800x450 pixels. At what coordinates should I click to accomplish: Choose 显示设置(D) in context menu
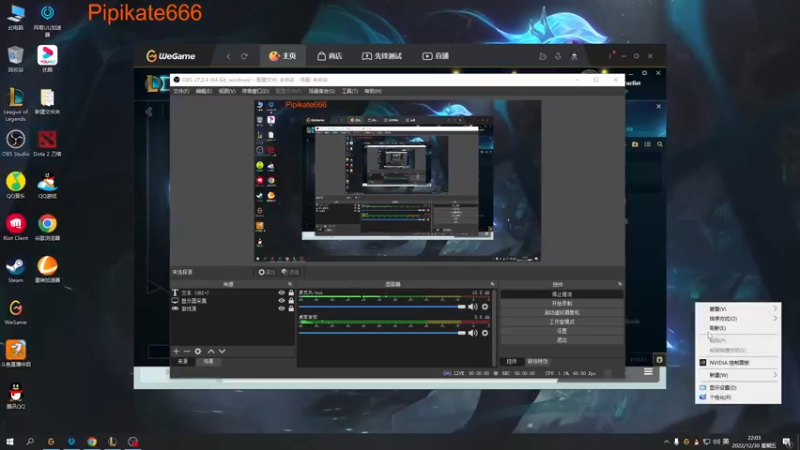click(738, 388)
